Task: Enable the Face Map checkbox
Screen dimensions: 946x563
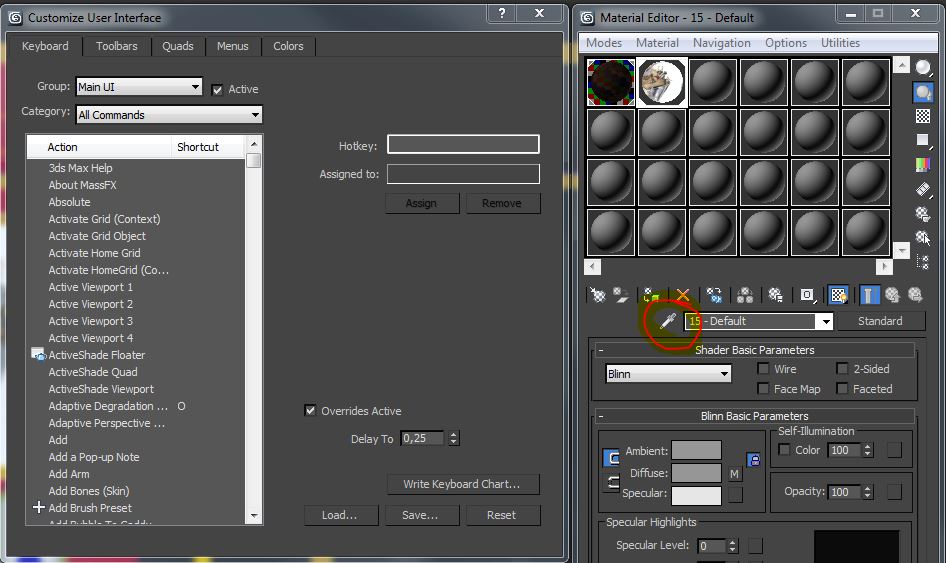Action: (763, 389)
